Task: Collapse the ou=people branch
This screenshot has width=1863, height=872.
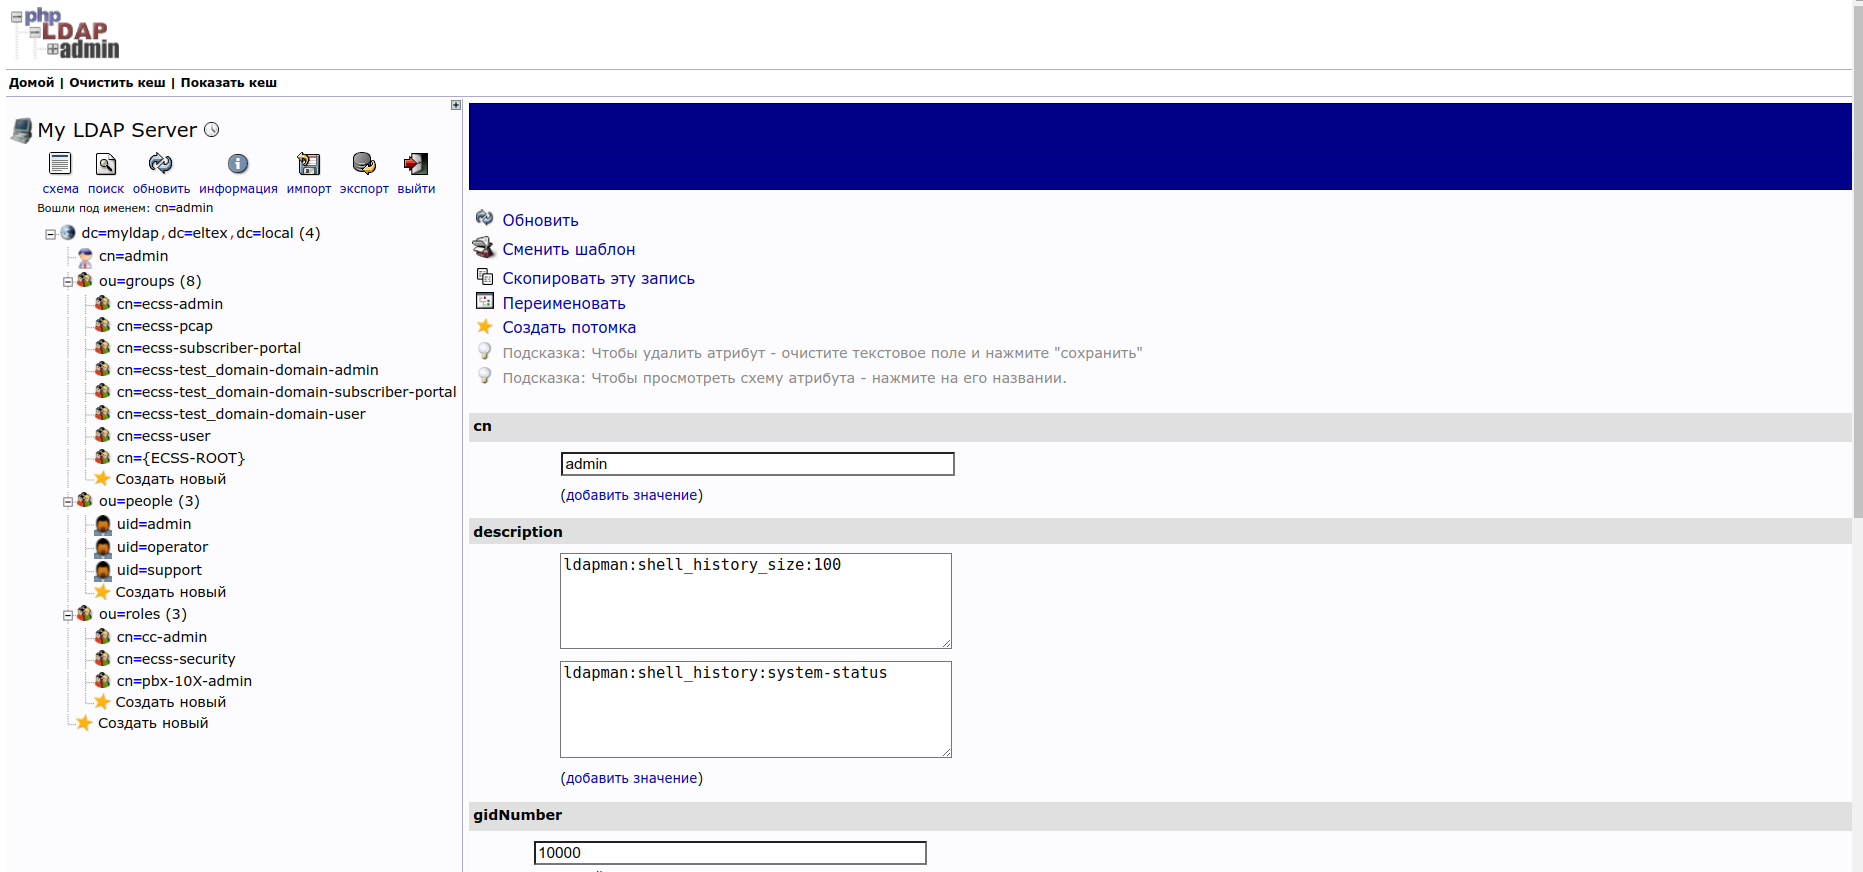Action: [x=68, y=502]
